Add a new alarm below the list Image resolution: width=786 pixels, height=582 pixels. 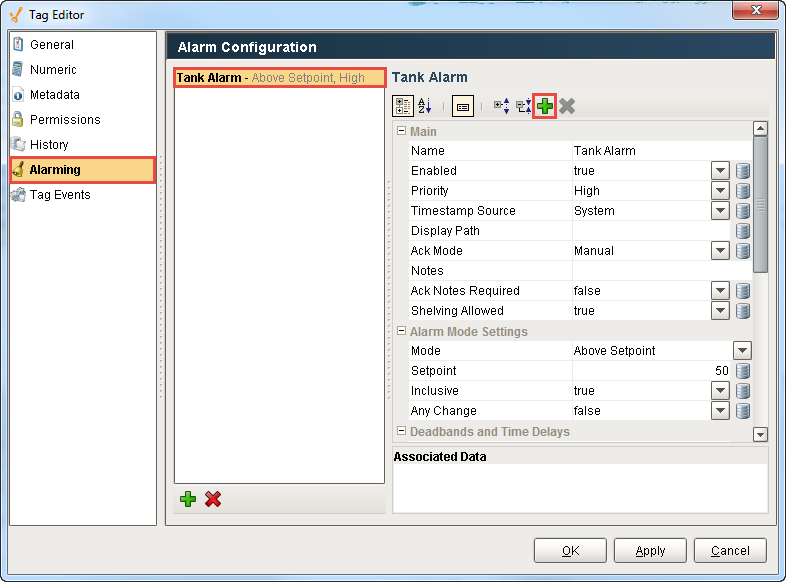pos(188,499)
